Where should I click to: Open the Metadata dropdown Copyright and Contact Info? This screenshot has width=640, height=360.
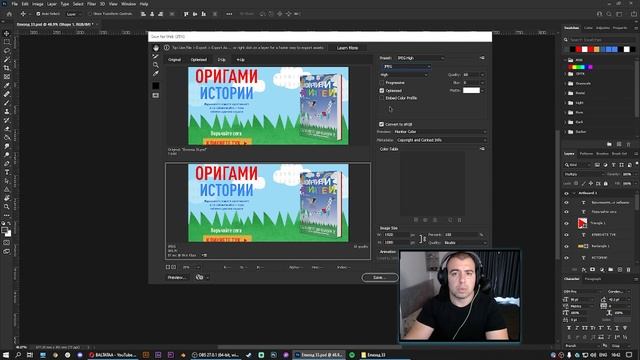(x=441, y=140)
